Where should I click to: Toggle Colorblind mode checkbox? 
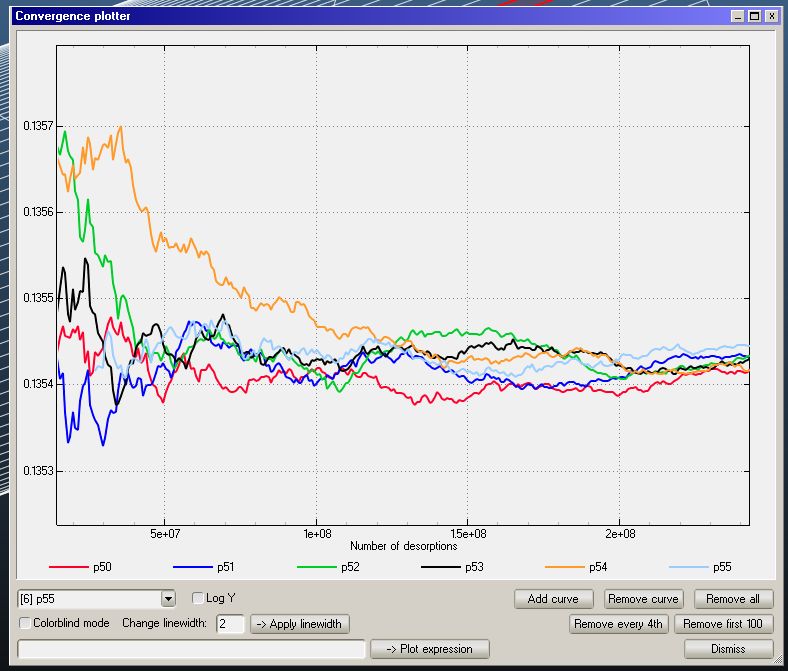(x=25, y=623)
